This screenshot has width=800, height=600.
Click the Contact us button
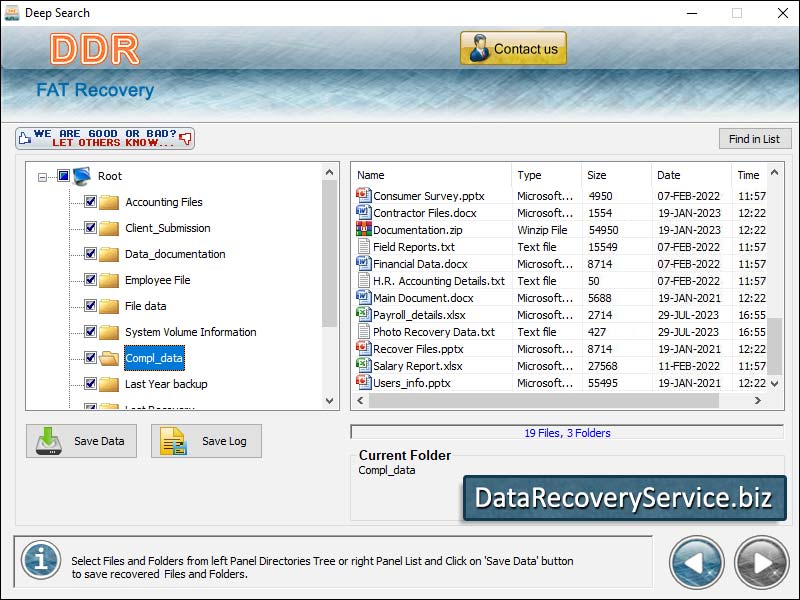[512, 47]
